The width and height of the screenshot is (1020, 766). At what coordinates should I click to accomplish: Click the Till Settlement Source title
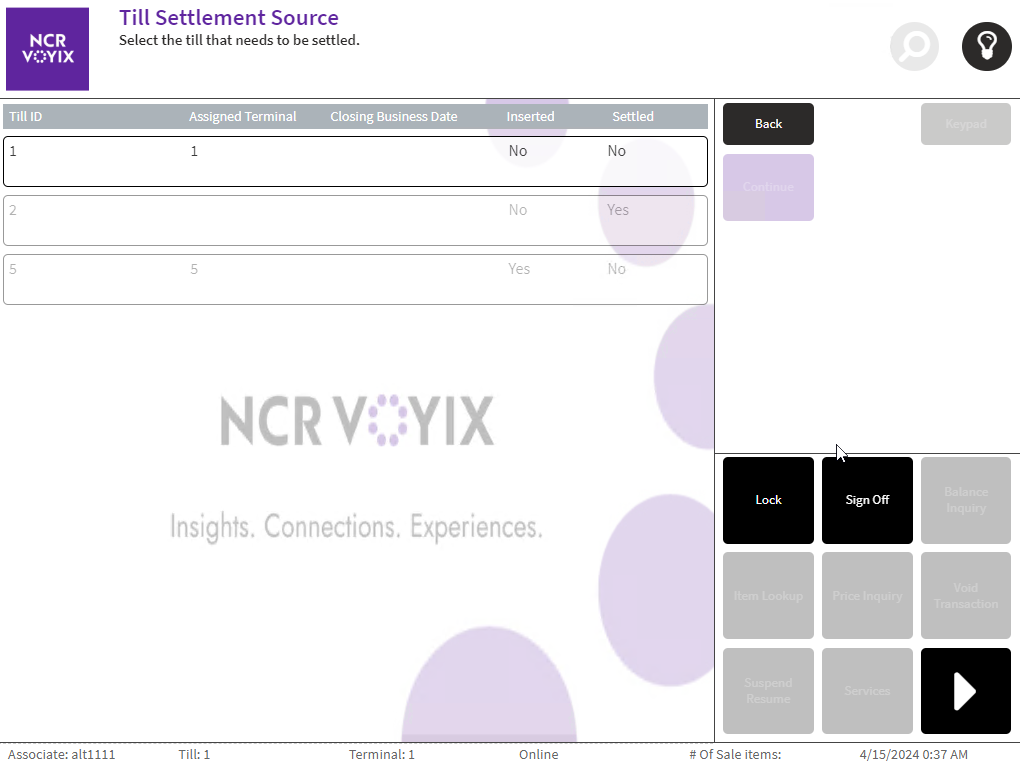coord(229,18)
